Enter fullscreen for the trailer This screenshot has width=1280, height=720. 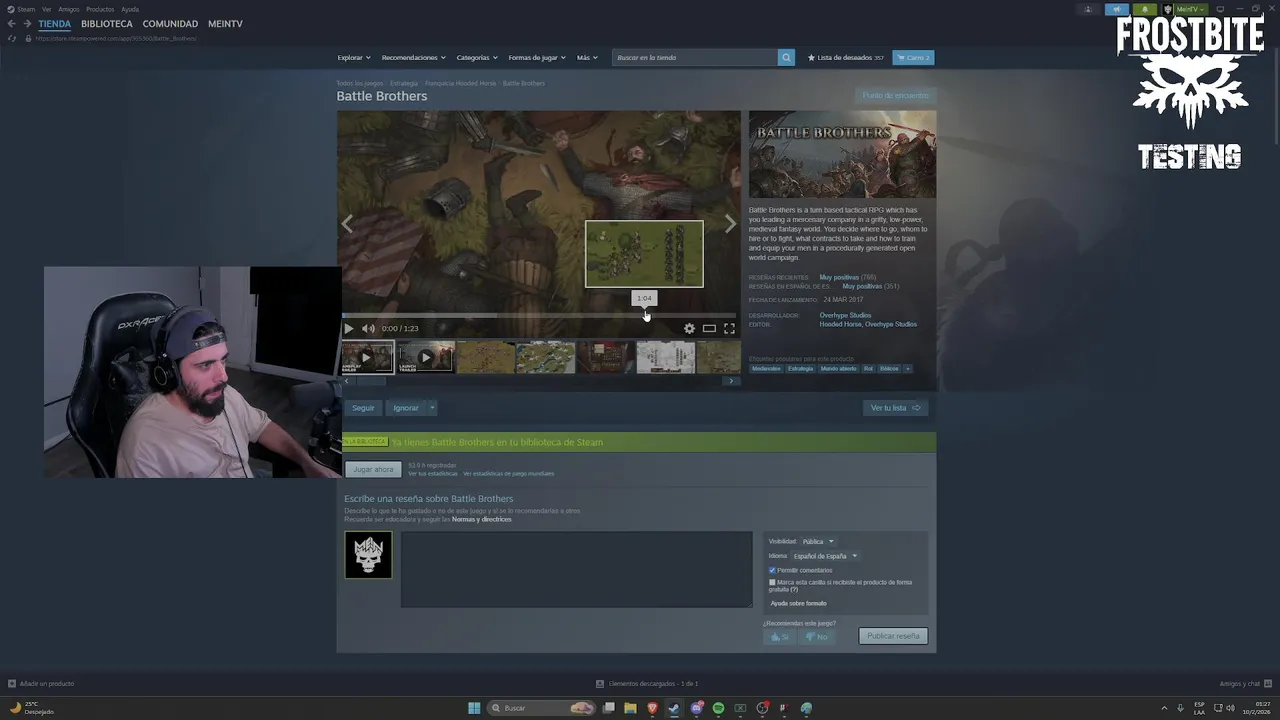pos(729,328)
